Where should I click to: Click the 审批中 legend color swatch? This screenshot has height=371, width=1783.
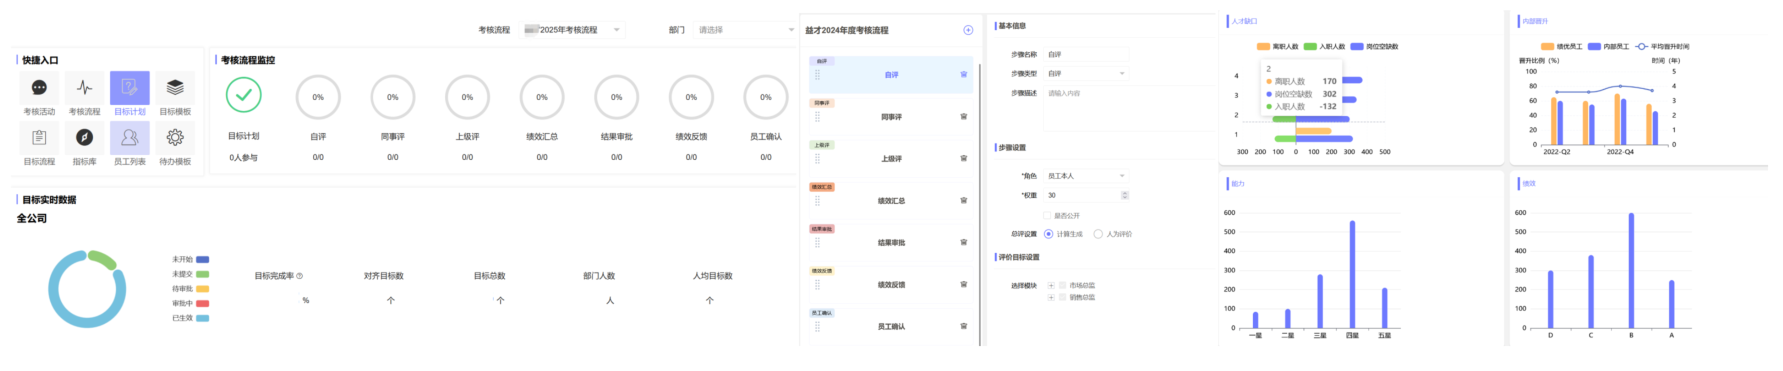pos(202,303)
